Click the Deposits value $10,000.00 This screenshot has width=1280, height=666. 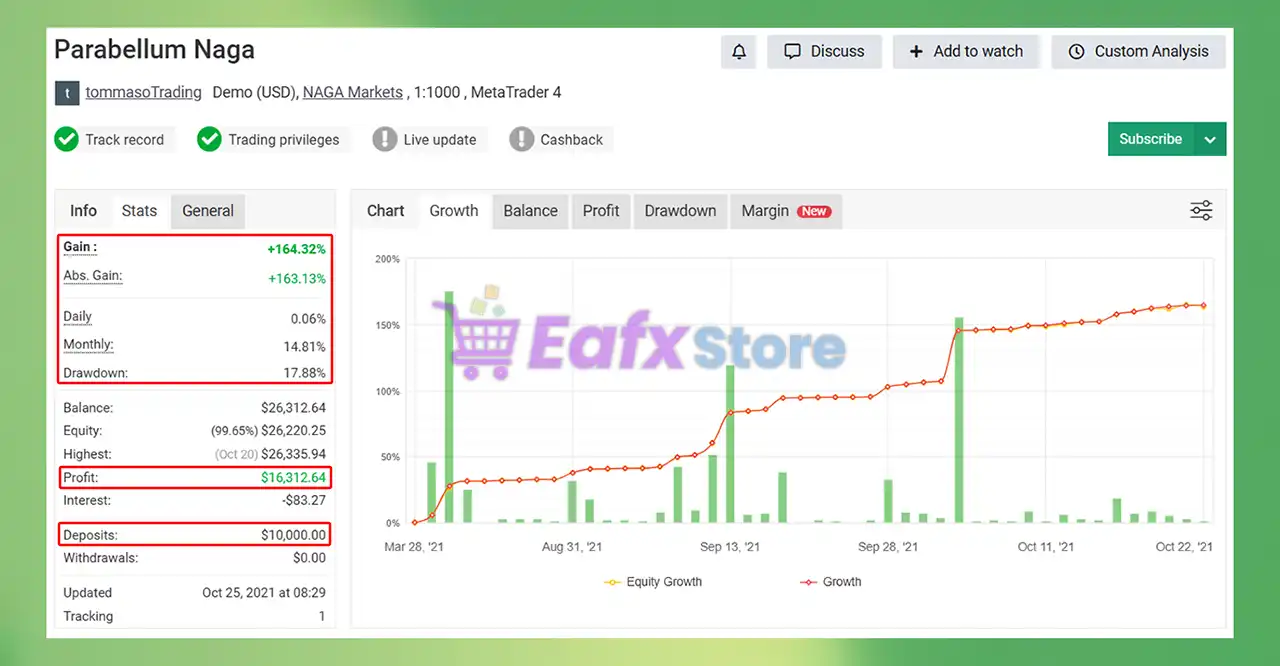coord(293,535)
